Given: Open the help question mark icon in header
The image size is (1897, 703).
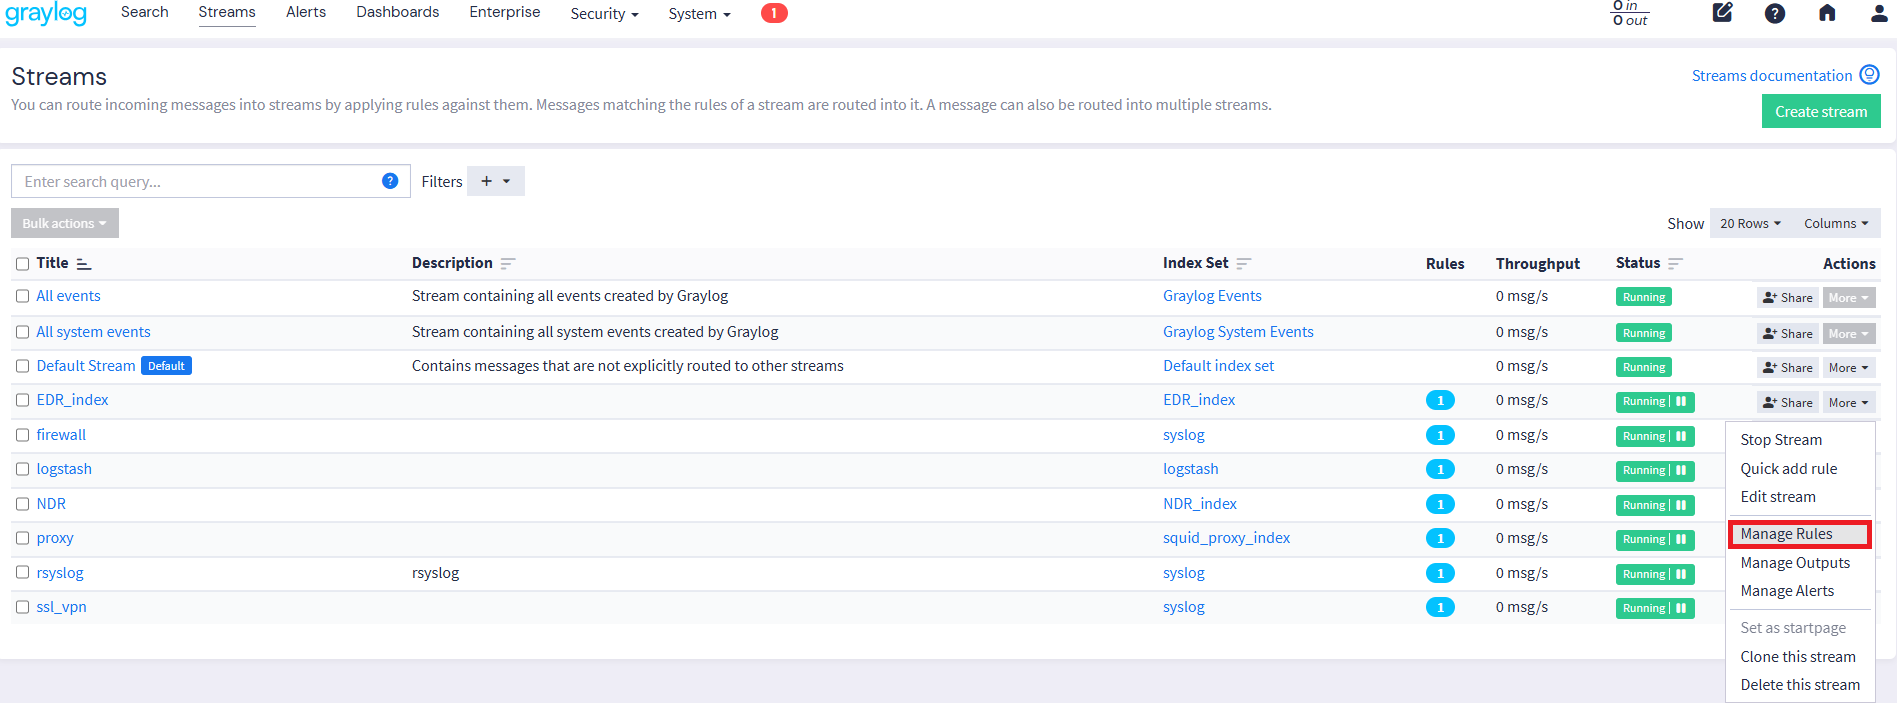Looking at the screenshot, I should [1775, 13].
